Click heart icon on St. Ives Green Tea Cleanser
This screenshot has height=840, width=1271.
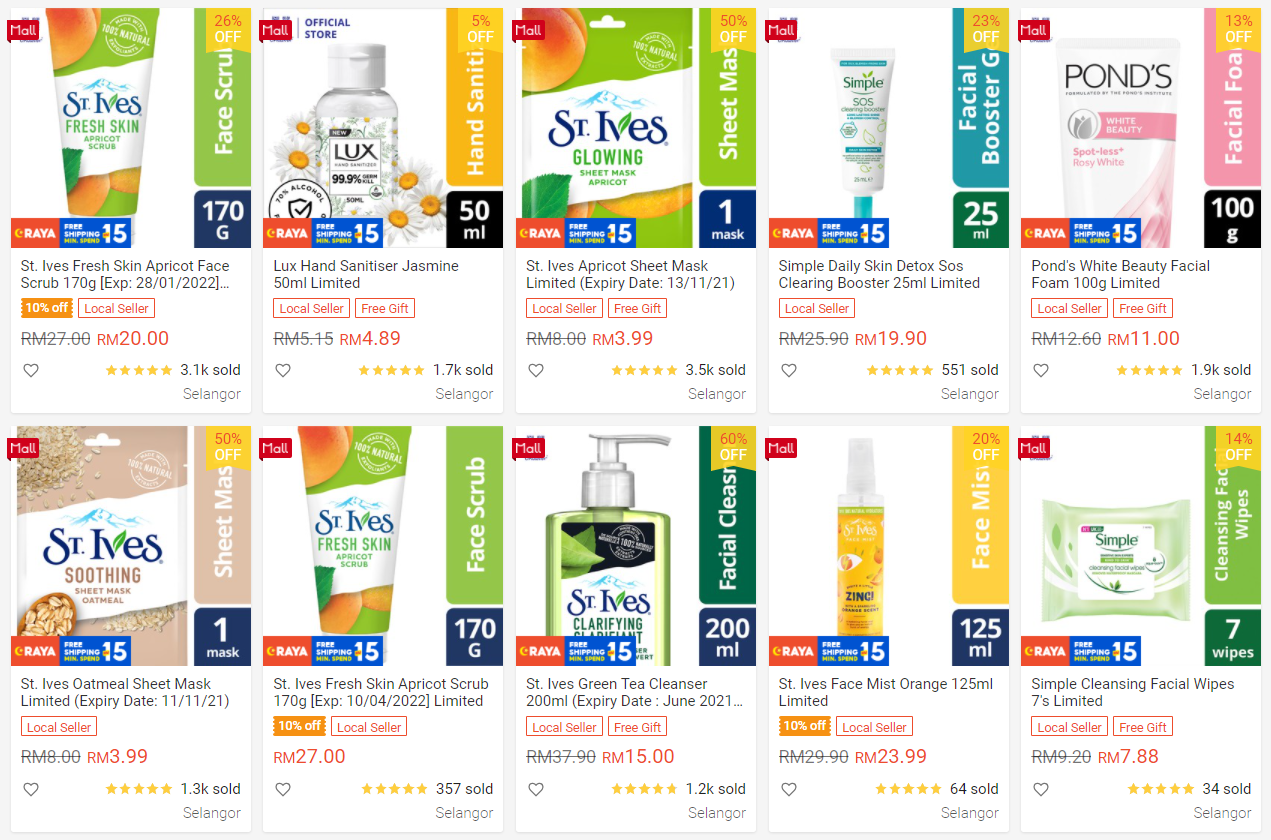click(536, 789)
